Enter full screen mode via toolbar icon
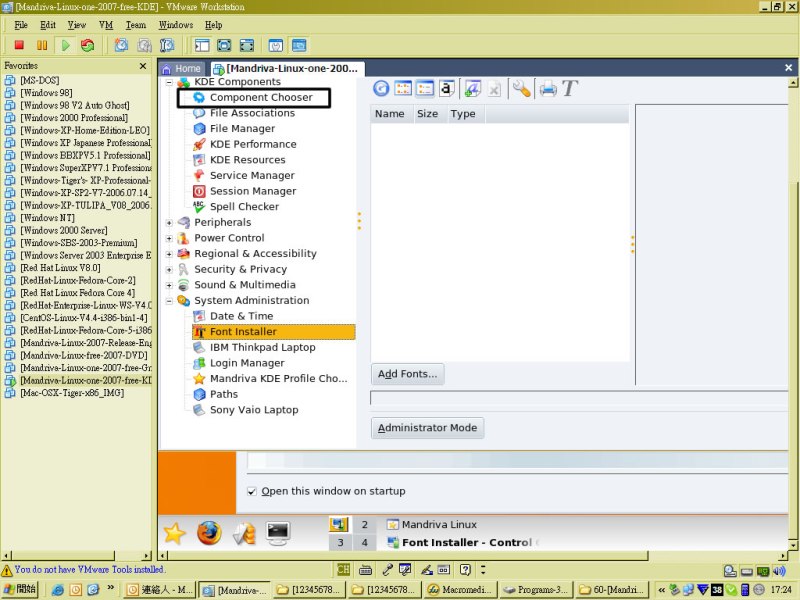 pos(246,45)
